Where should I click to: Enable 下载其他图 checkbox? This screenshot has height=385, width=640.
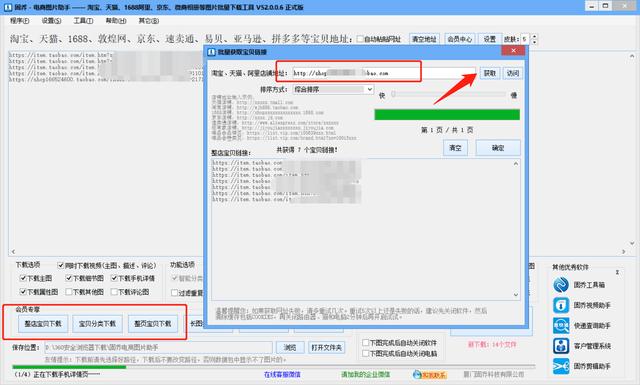(x=69, y=292)
